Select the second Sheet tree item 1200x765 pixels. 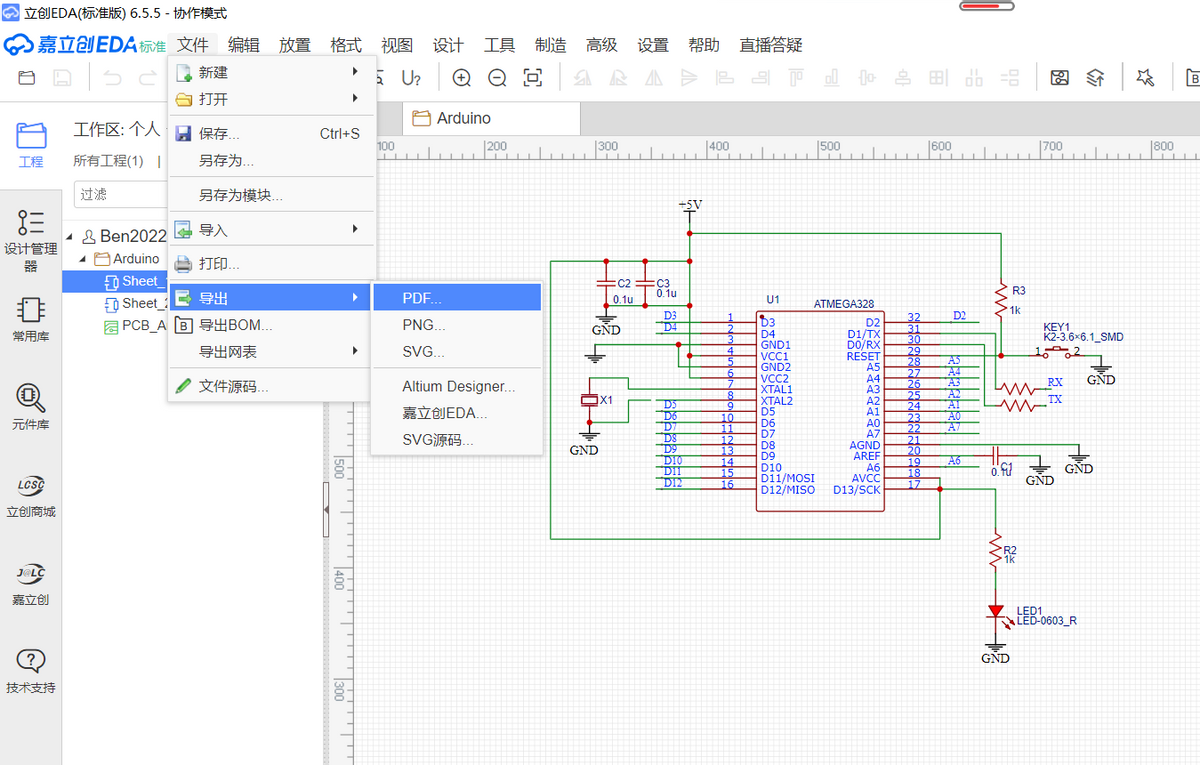click(133, 303)
